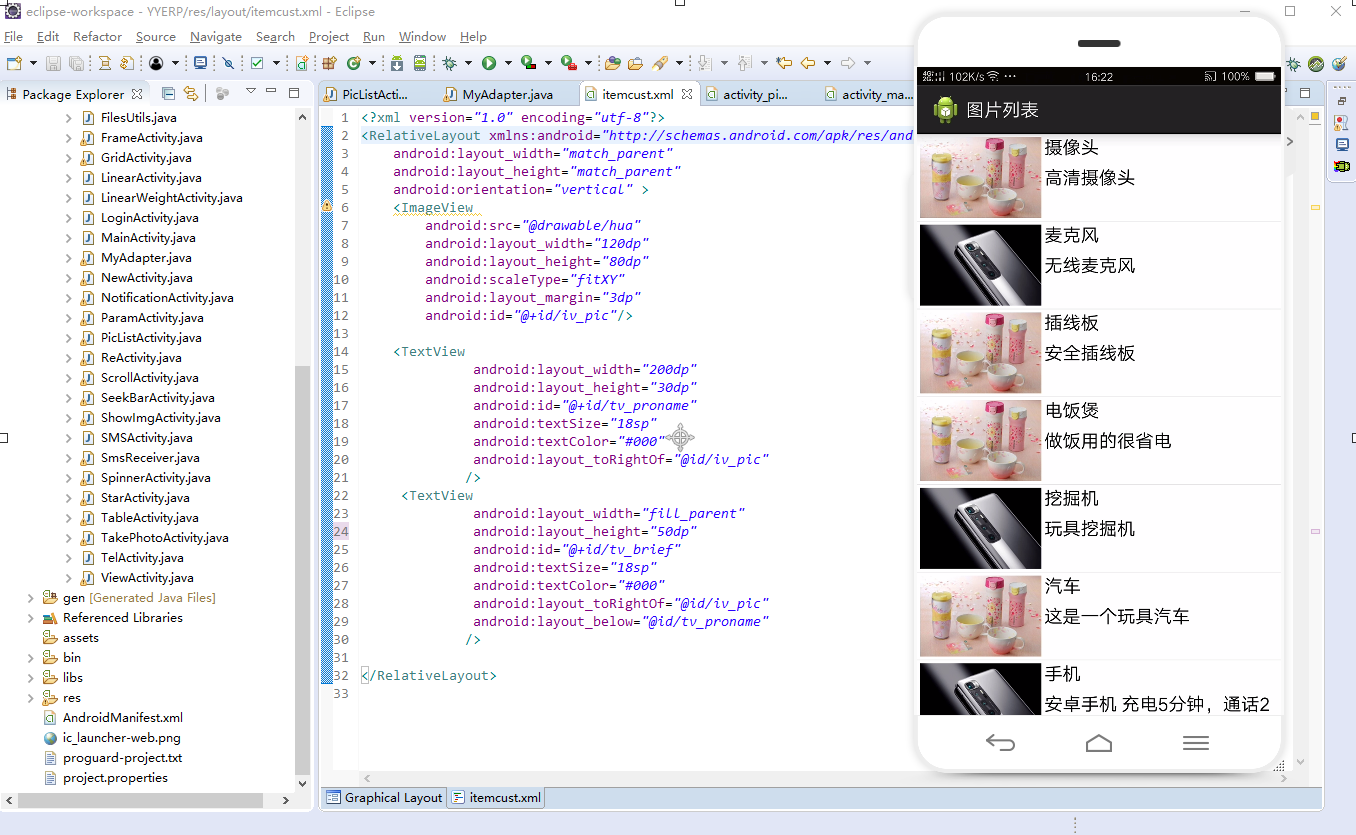
Task: Open the Refactor menu
Action: [97, 37]
